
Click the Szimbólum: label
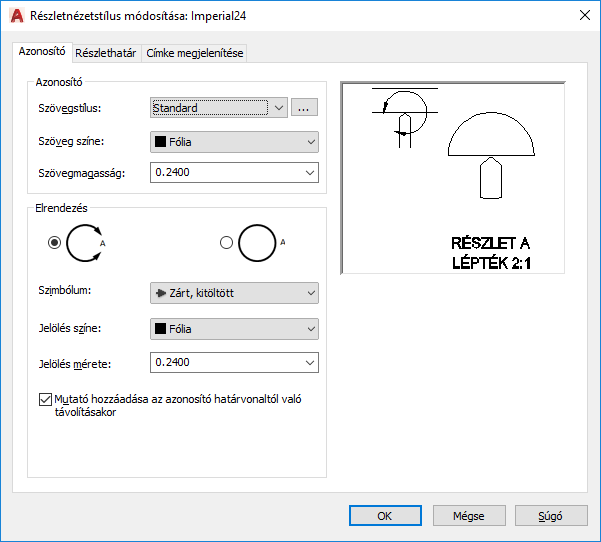(x=64, y=291)
